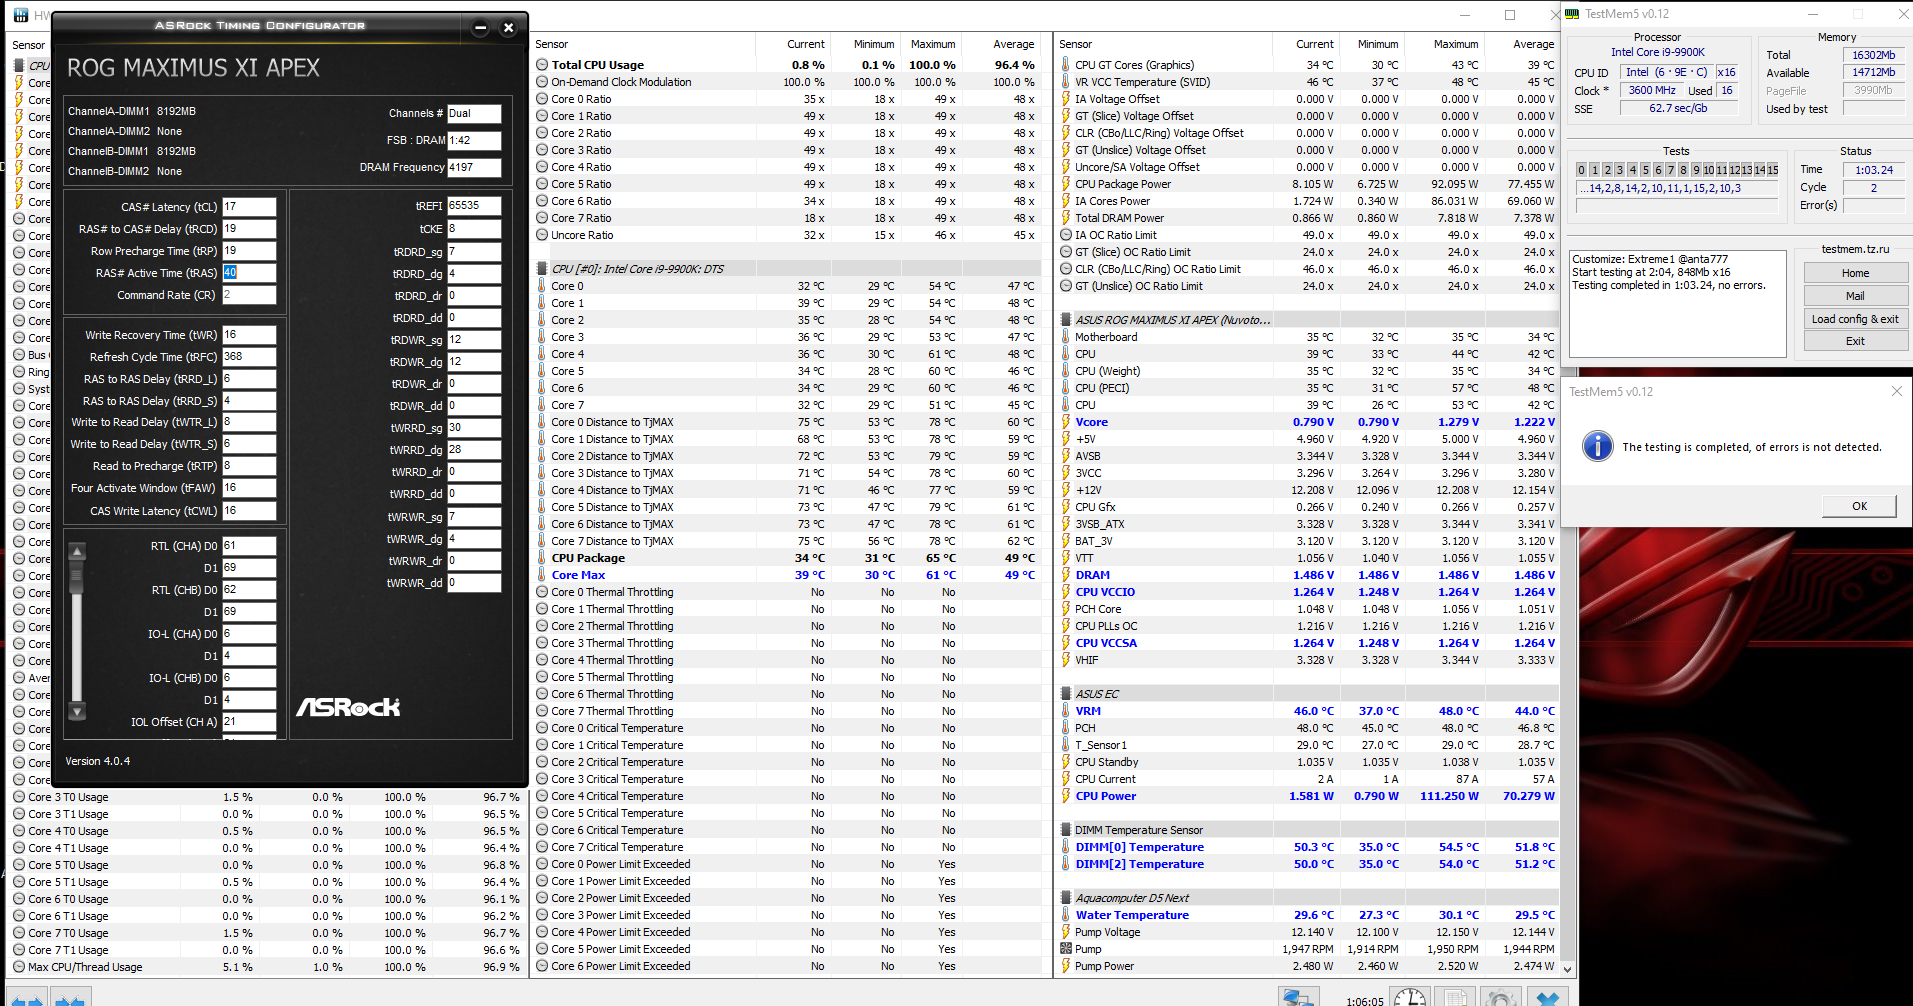Click the Maximum column header in middle sensor panel

(x=933, y=44)
